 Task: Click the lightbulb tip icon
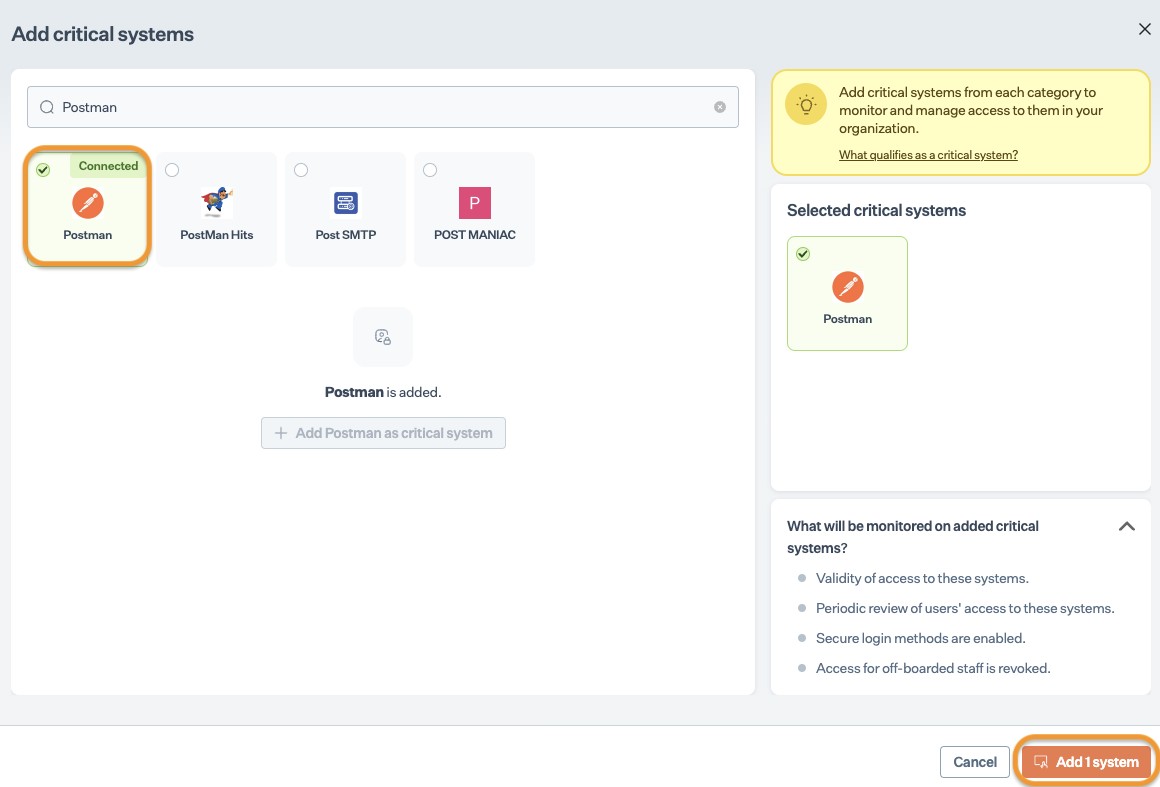[806, 104]
